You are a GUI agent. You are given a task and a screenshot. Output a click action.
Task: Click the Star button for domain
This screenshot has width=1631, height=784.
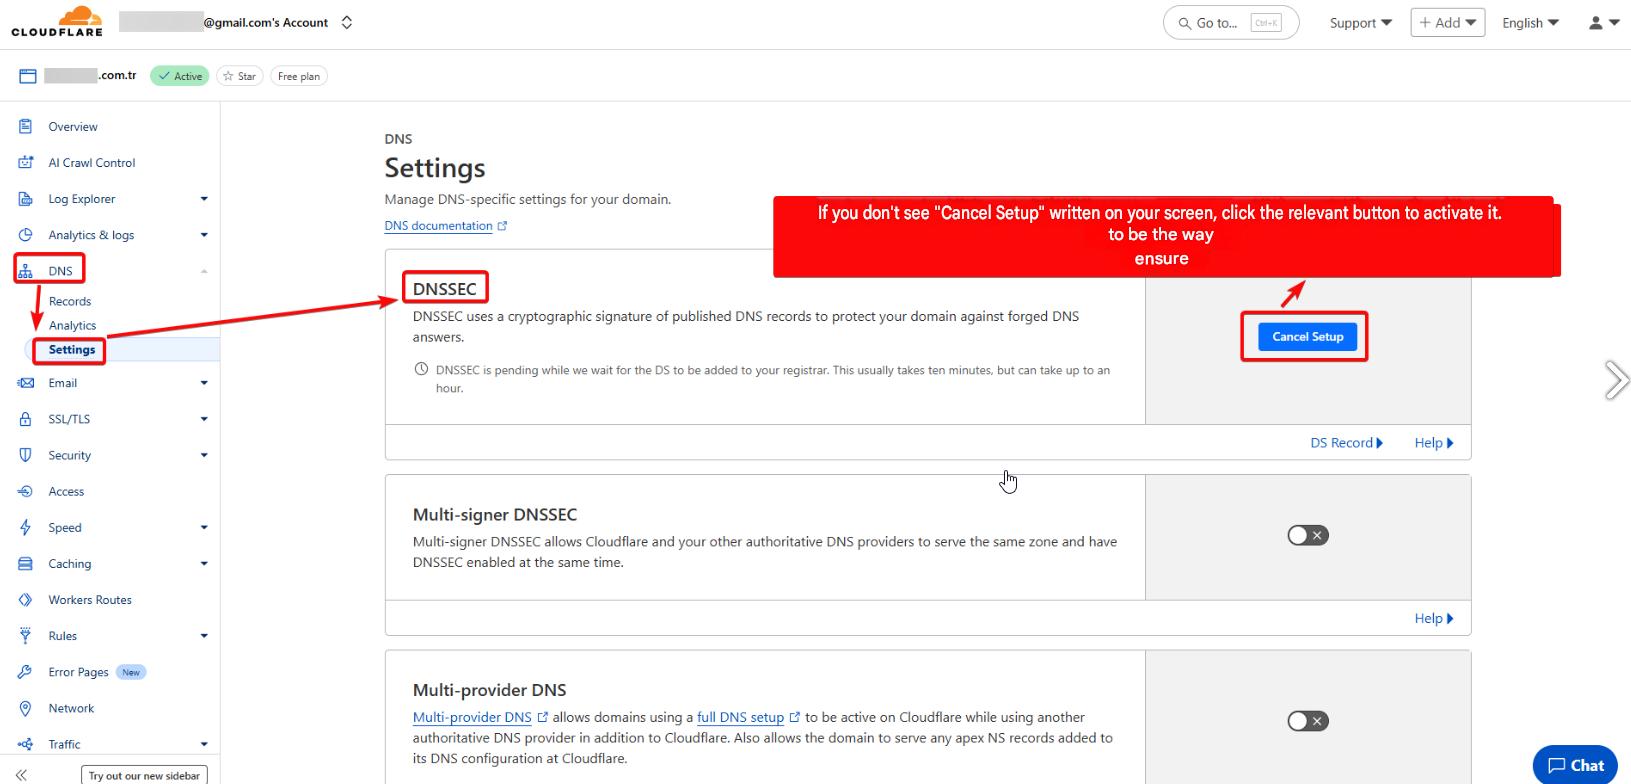(x=240, y=76)
